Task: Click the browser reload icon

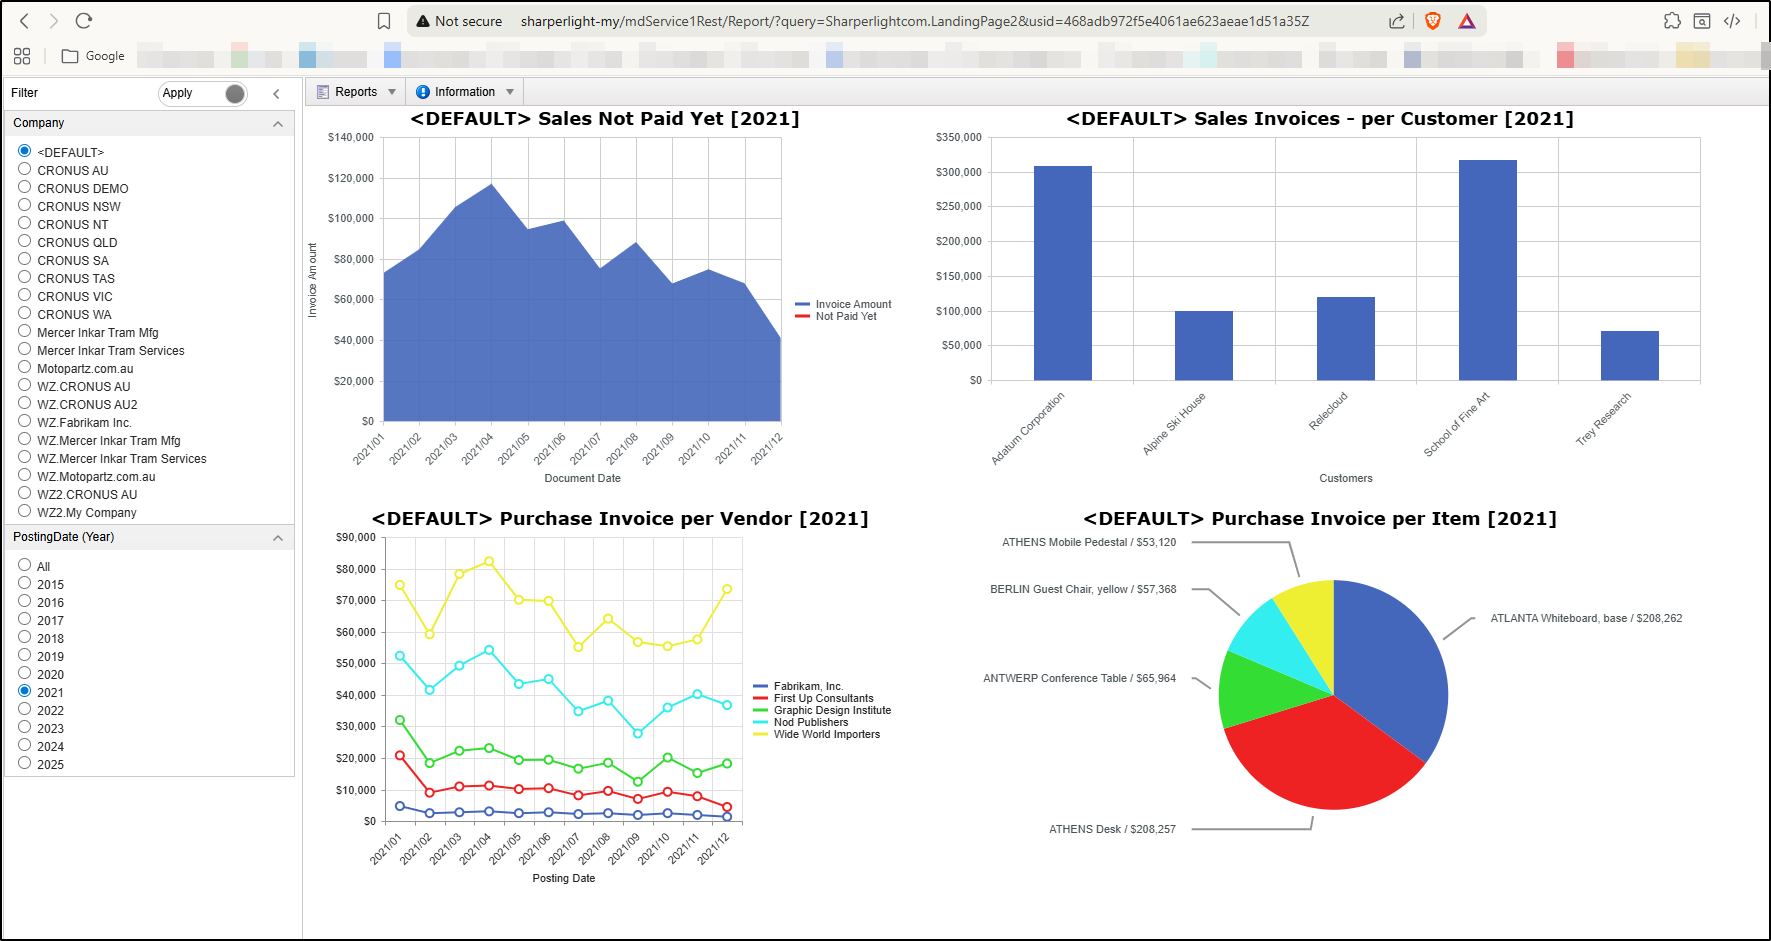Action: (84, 21)
